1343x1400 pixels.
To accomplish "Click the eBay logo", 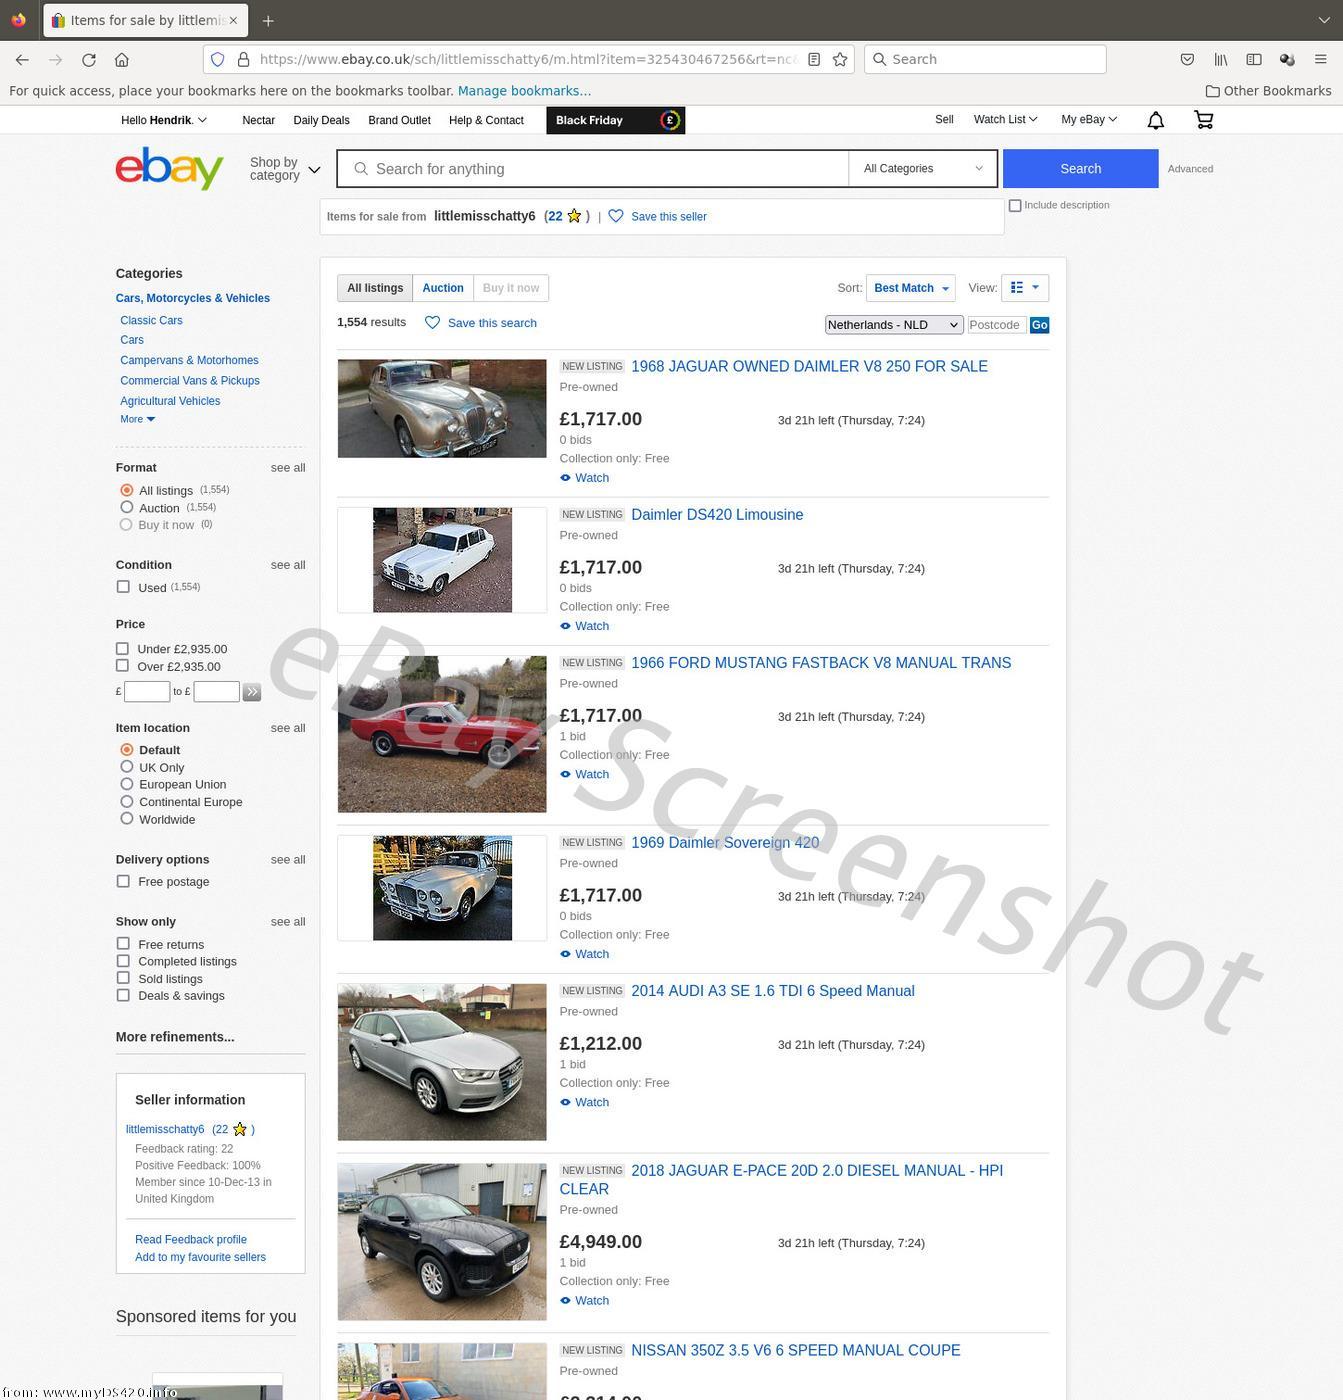I will 169,168.
